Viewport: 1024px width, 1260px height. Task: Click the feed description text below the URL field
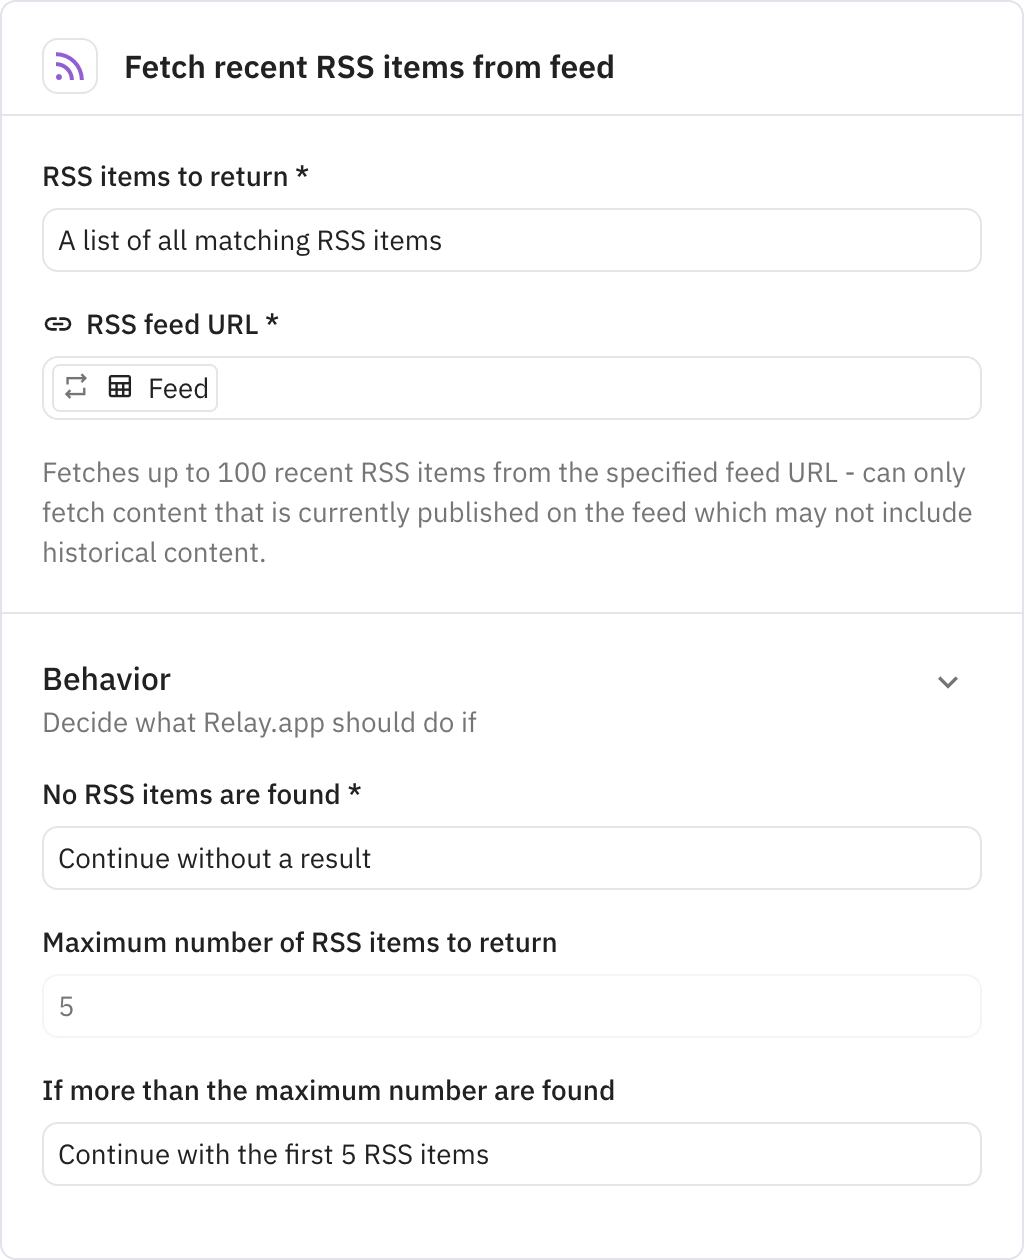[x=505, y=512]
